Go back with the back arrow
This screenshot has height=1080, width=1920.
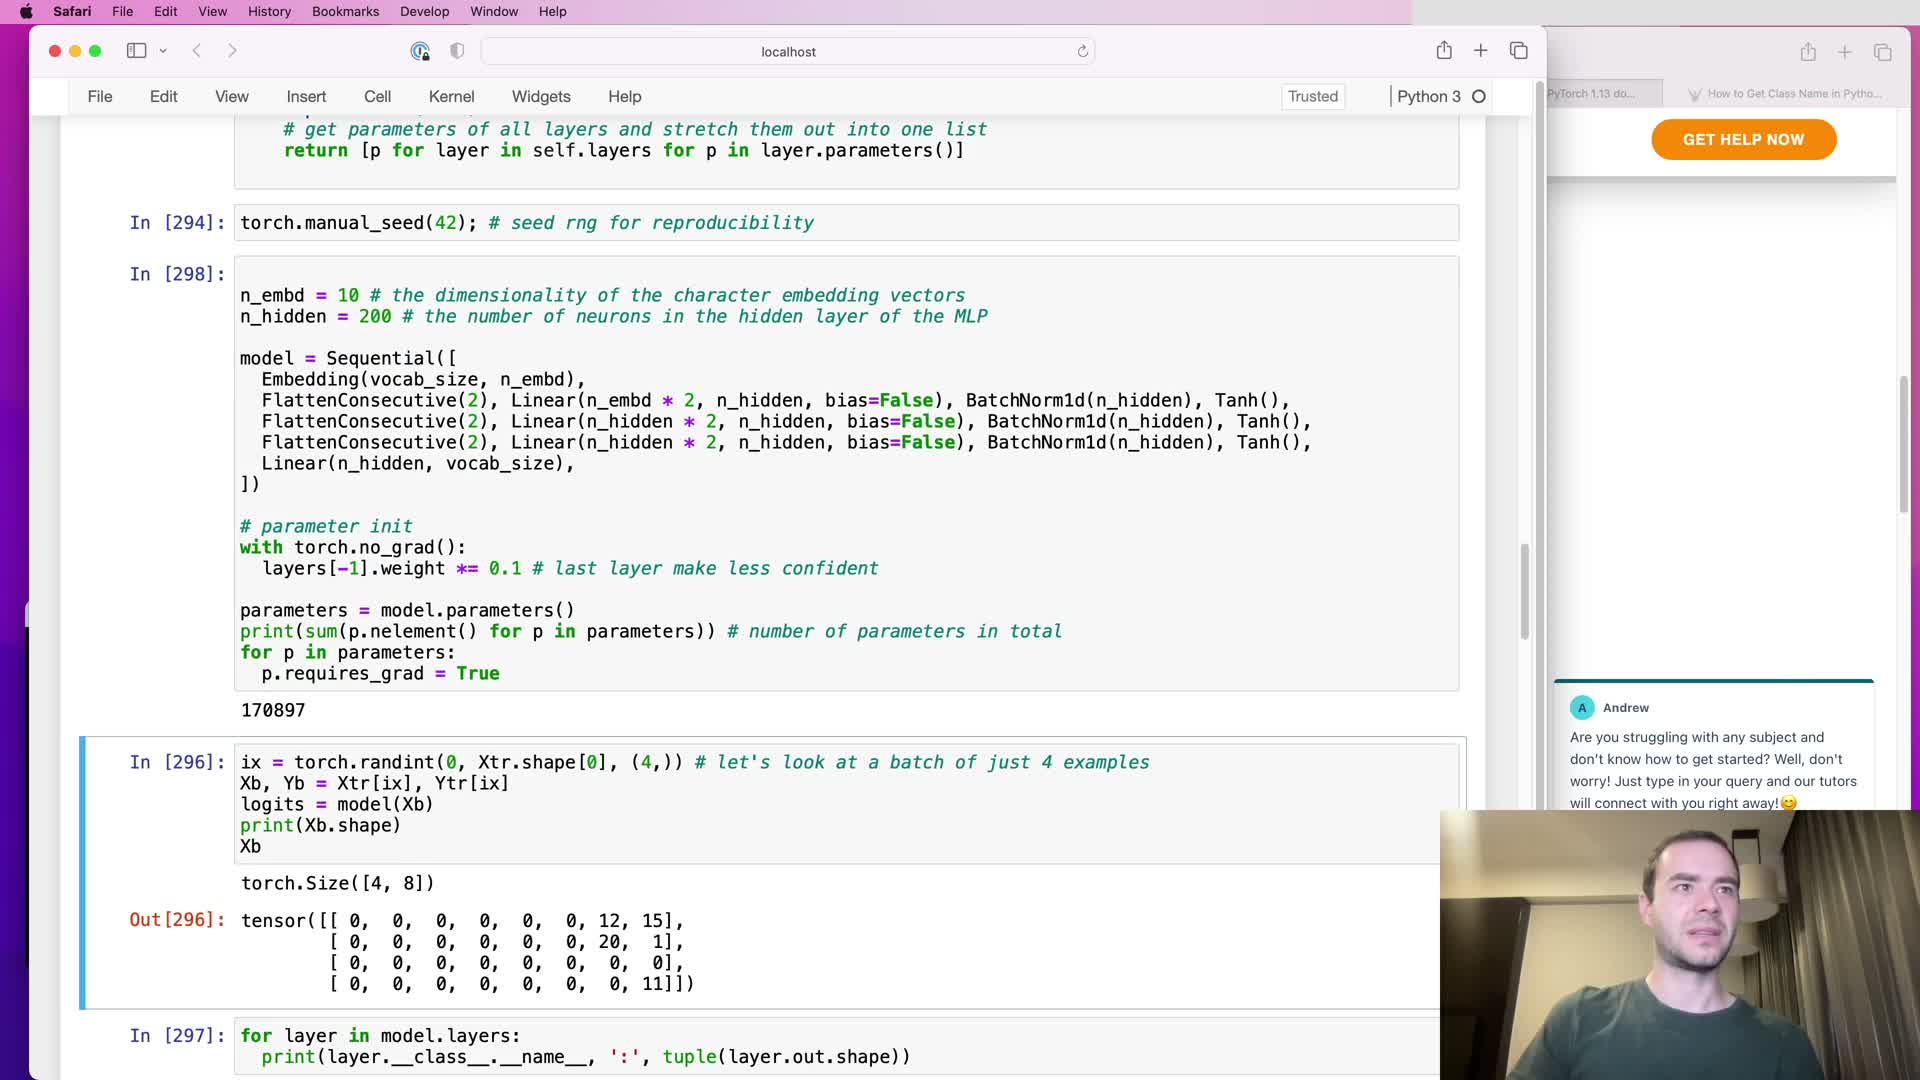point(197,51)
